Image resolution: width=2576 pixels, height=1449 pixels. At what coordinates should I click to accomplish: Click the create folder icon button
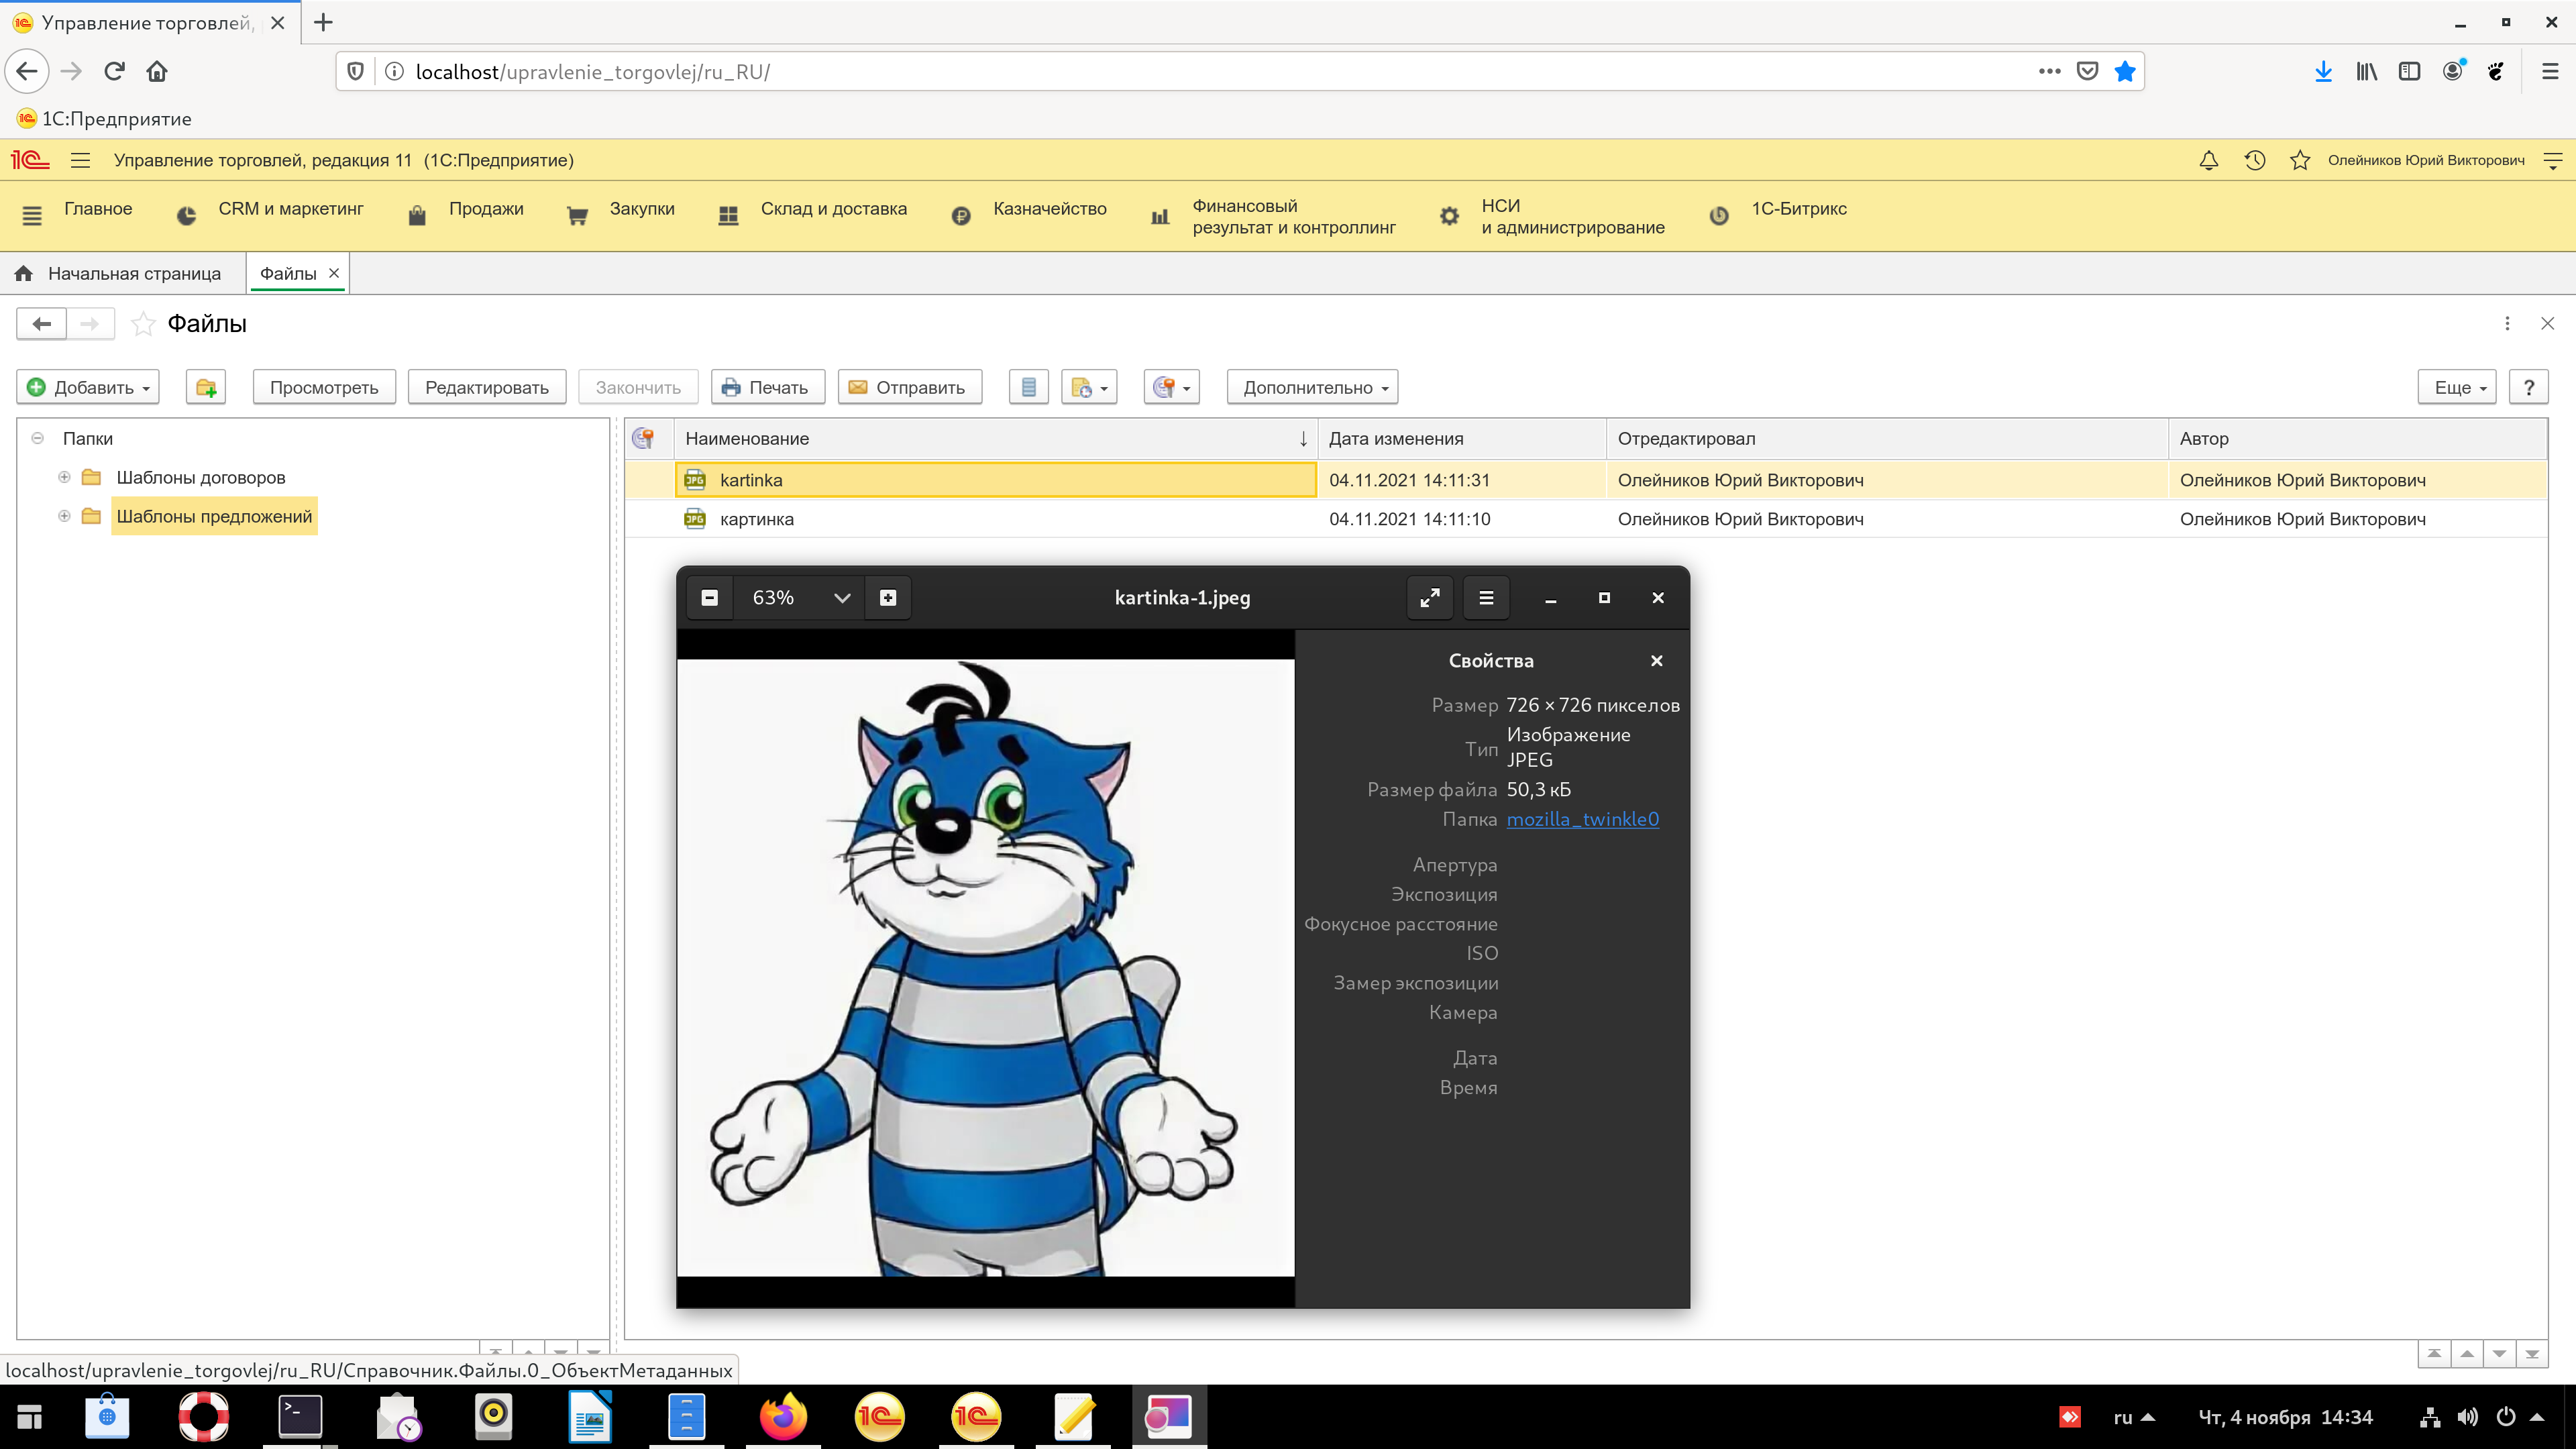(x=206, y=387)
